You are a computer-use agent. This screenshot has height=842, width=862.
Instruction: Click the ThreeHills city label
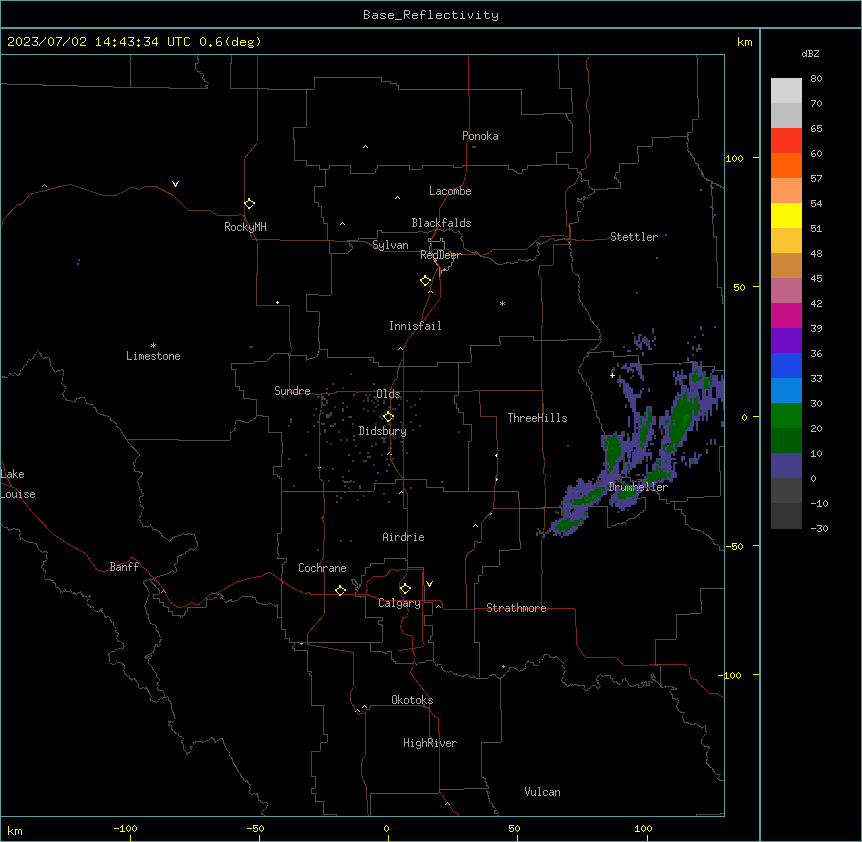coord(537,418)
